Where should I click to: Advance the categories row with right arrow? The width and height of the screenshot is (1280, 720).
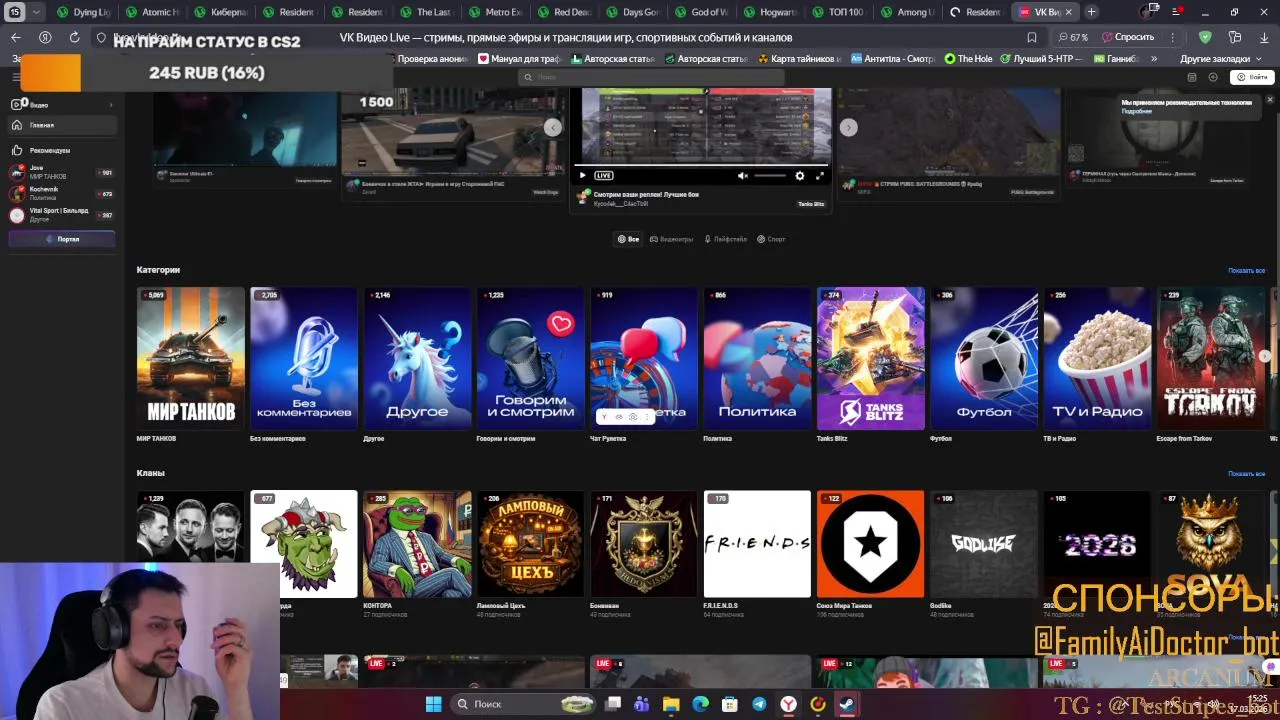pyautogui.click(x=1265, y=356)
